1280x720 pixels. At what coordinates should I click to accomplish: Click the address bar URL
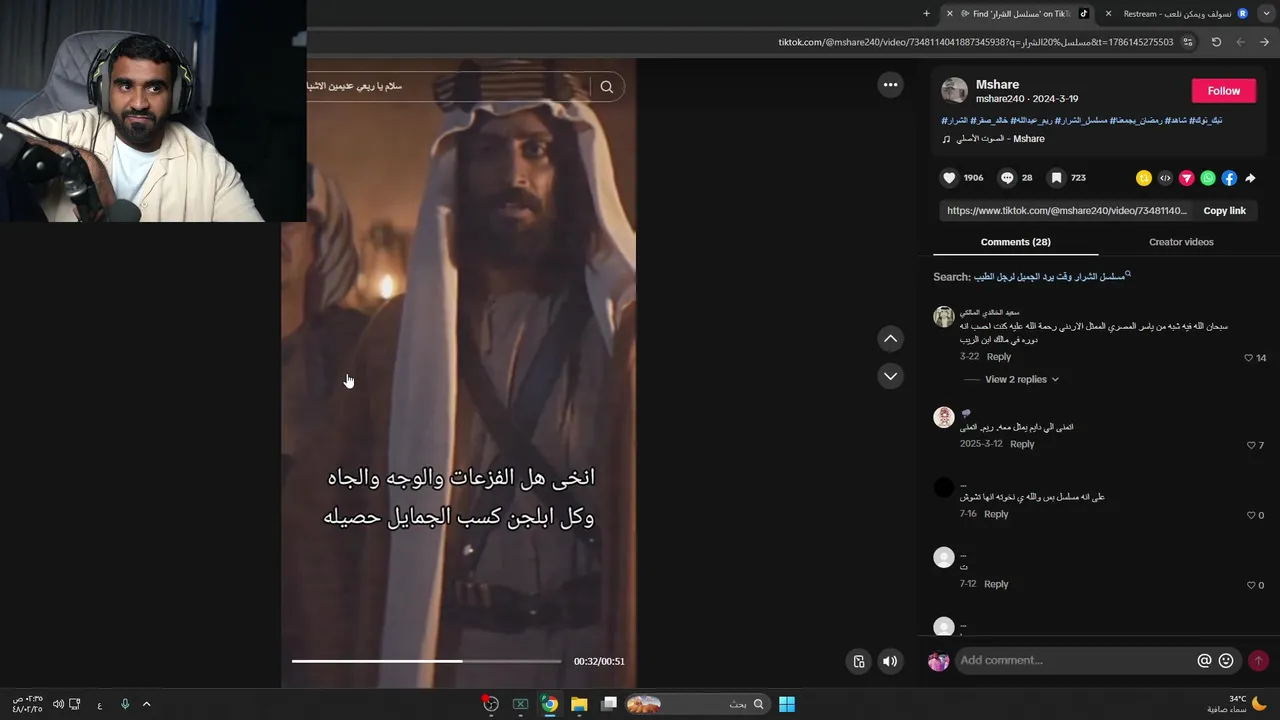(976, 42)
